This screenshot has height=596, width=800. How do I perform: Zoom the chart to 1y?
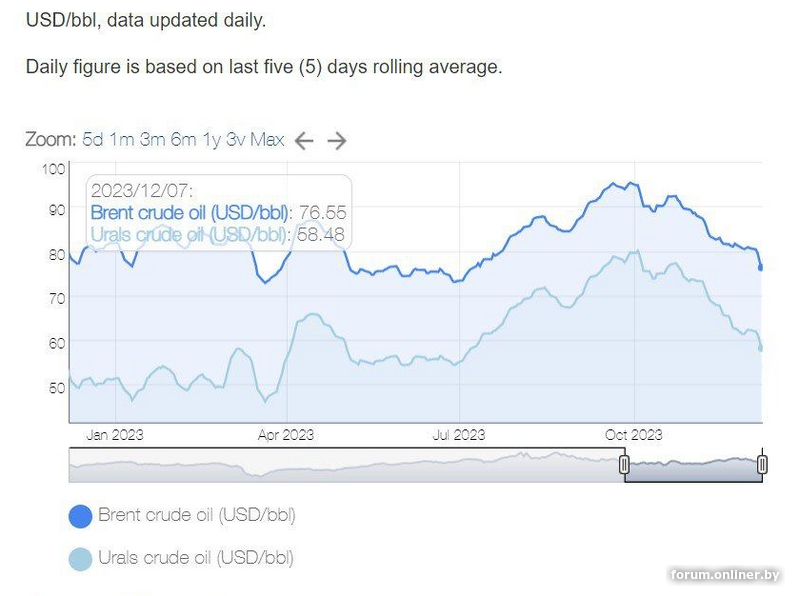point(211,140)
